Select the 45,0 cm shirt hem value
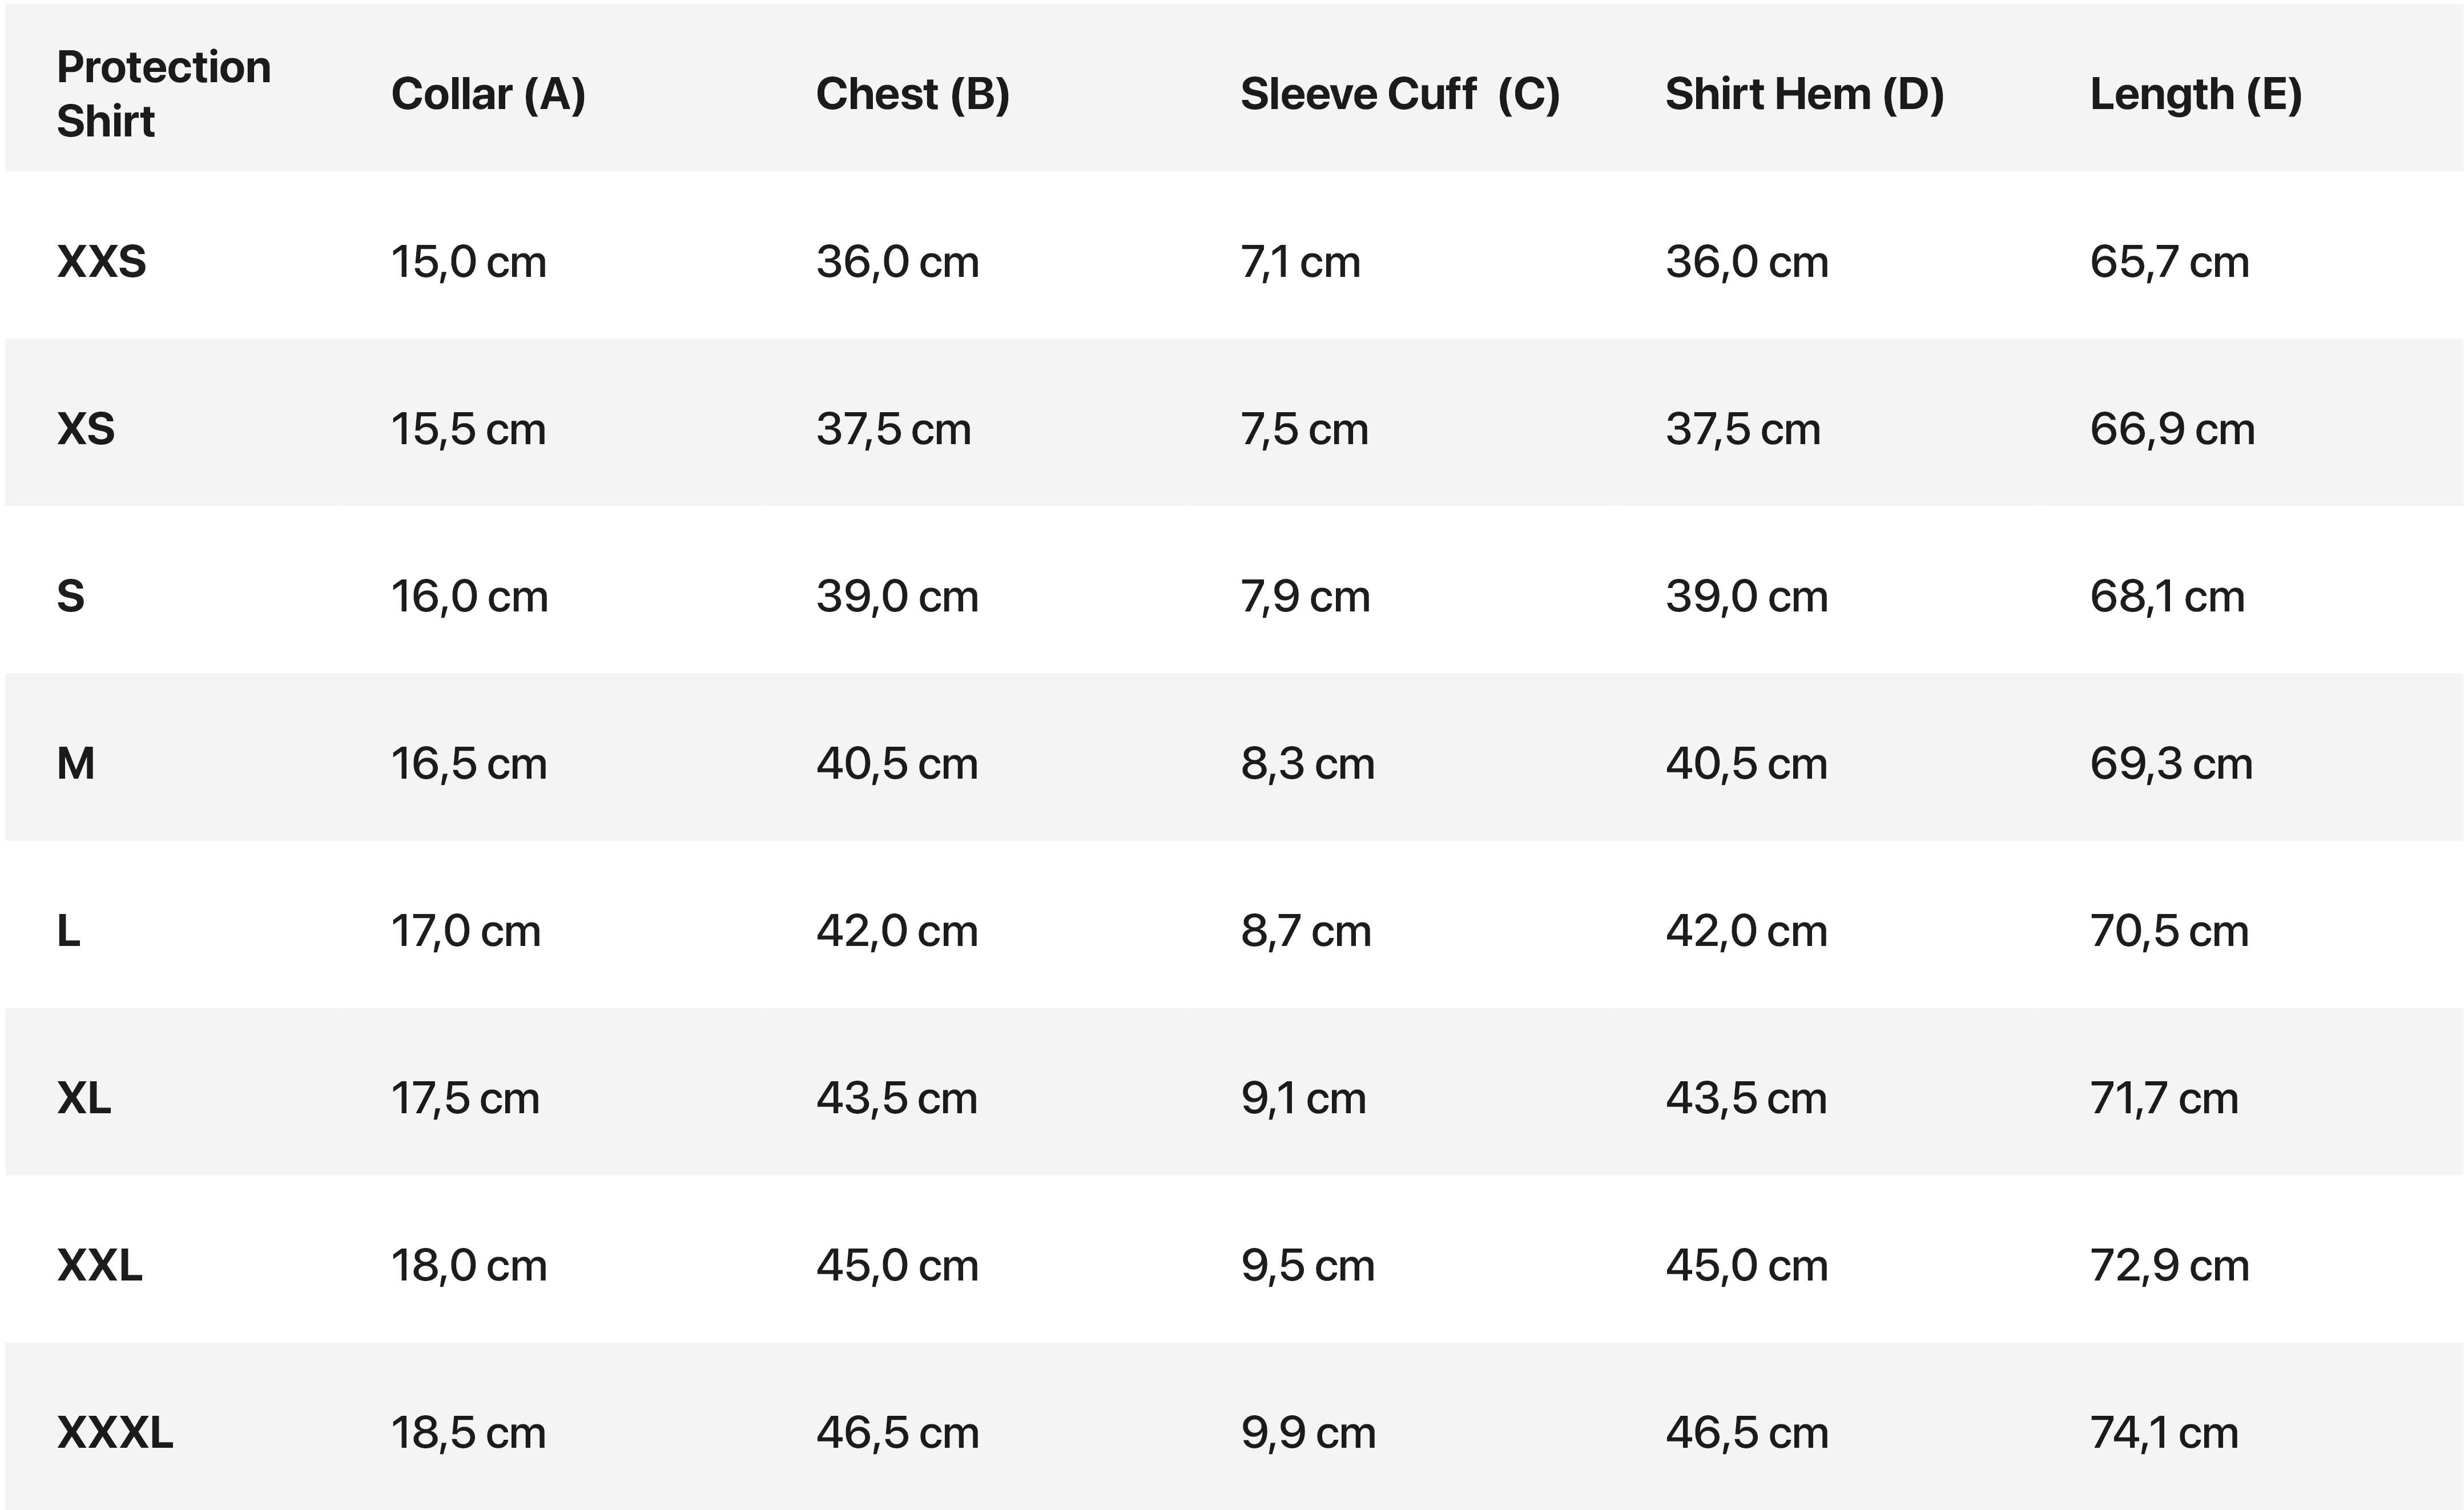The image size is (2464, 1510). [x=1747, y=1266]
